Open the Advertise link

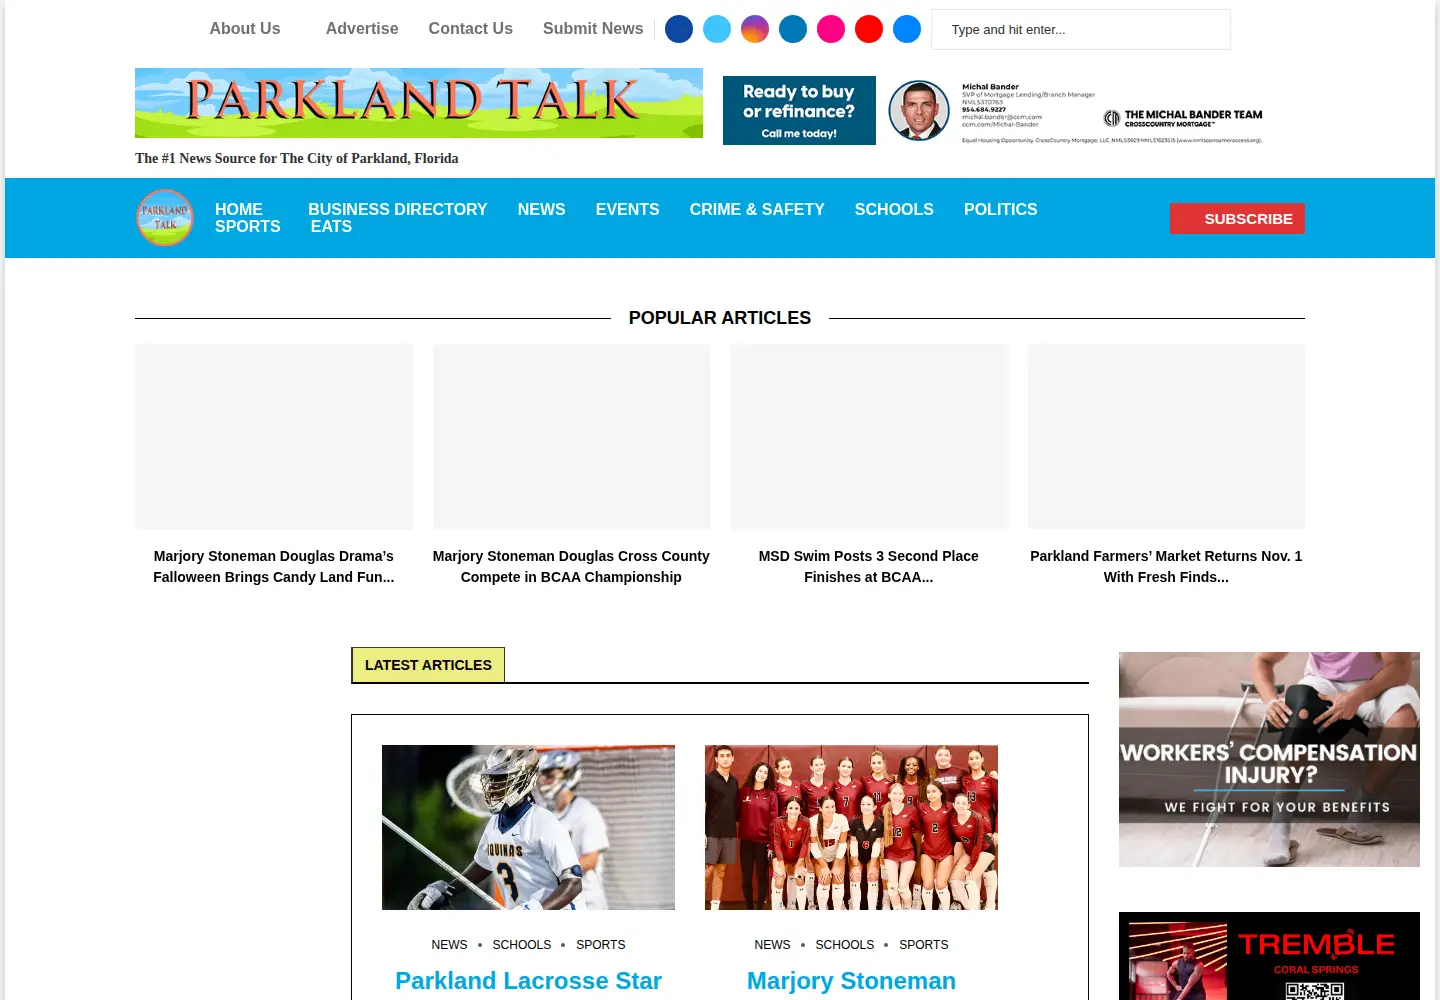click(x=362, y=29)
